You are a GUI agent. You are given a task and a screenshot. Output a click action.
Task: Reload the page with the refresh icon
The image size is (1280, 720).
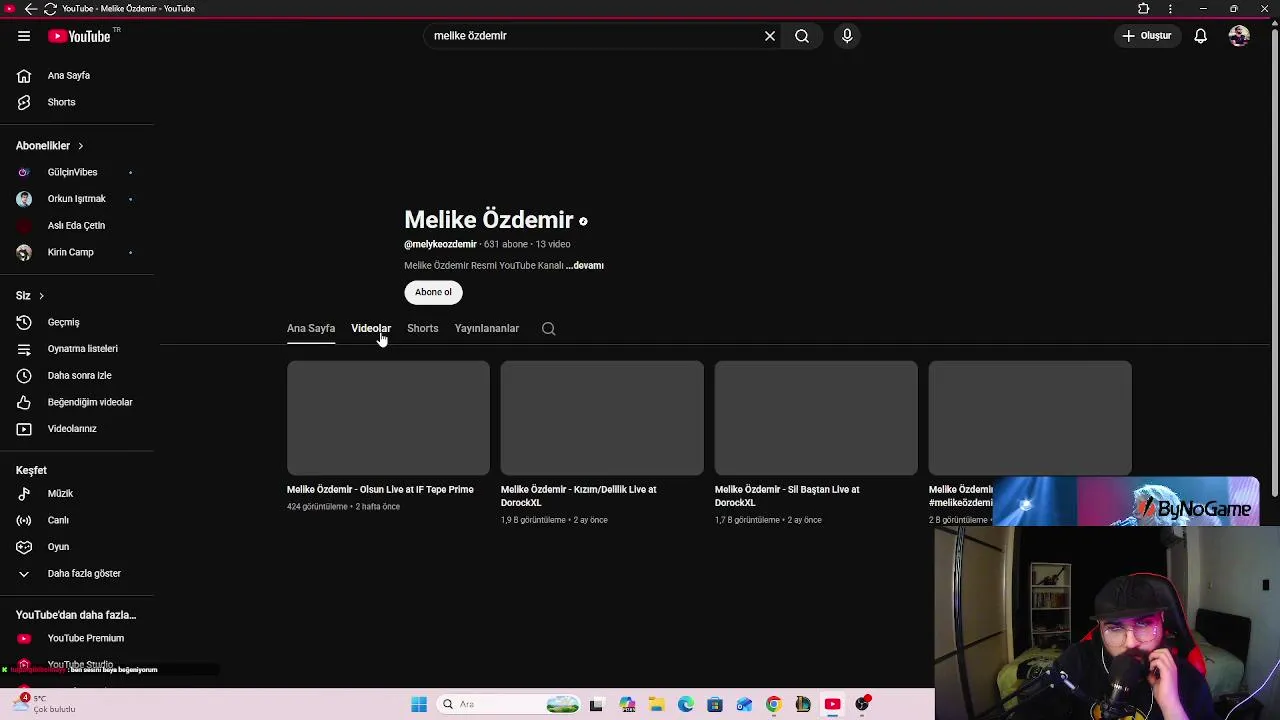[50, 9]
